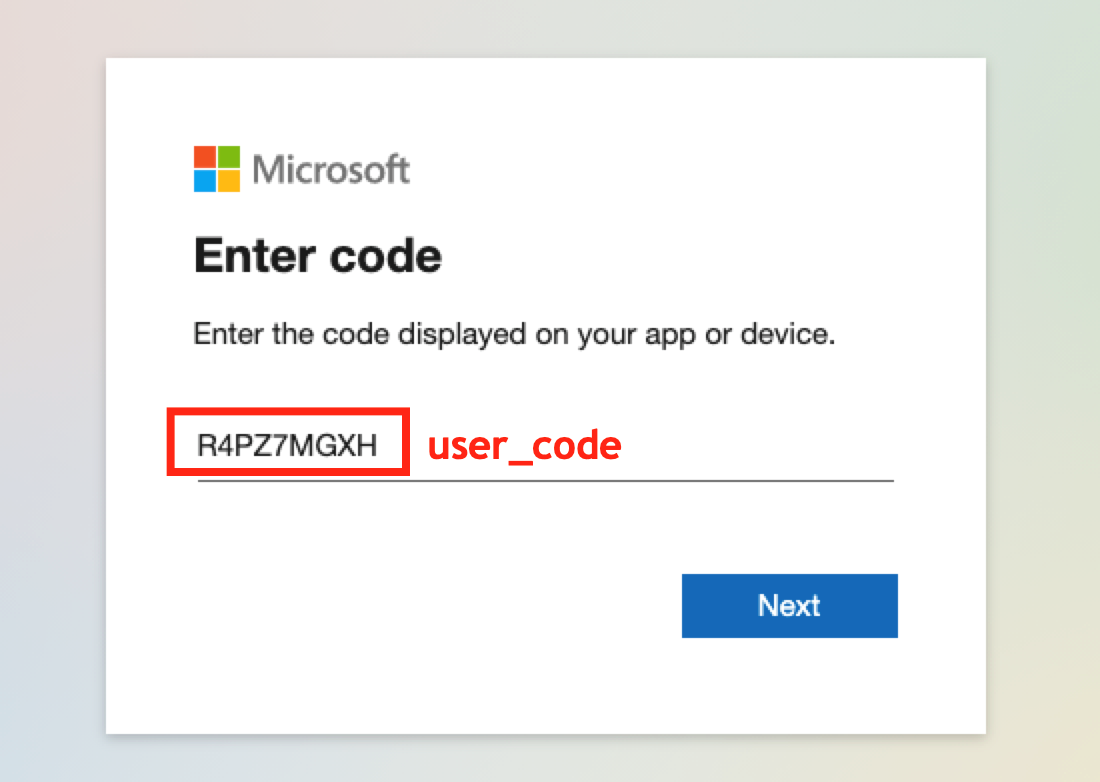Click the R4PZ7MGXH code text
The image size is (1100, 782).
tap(287, 446)
